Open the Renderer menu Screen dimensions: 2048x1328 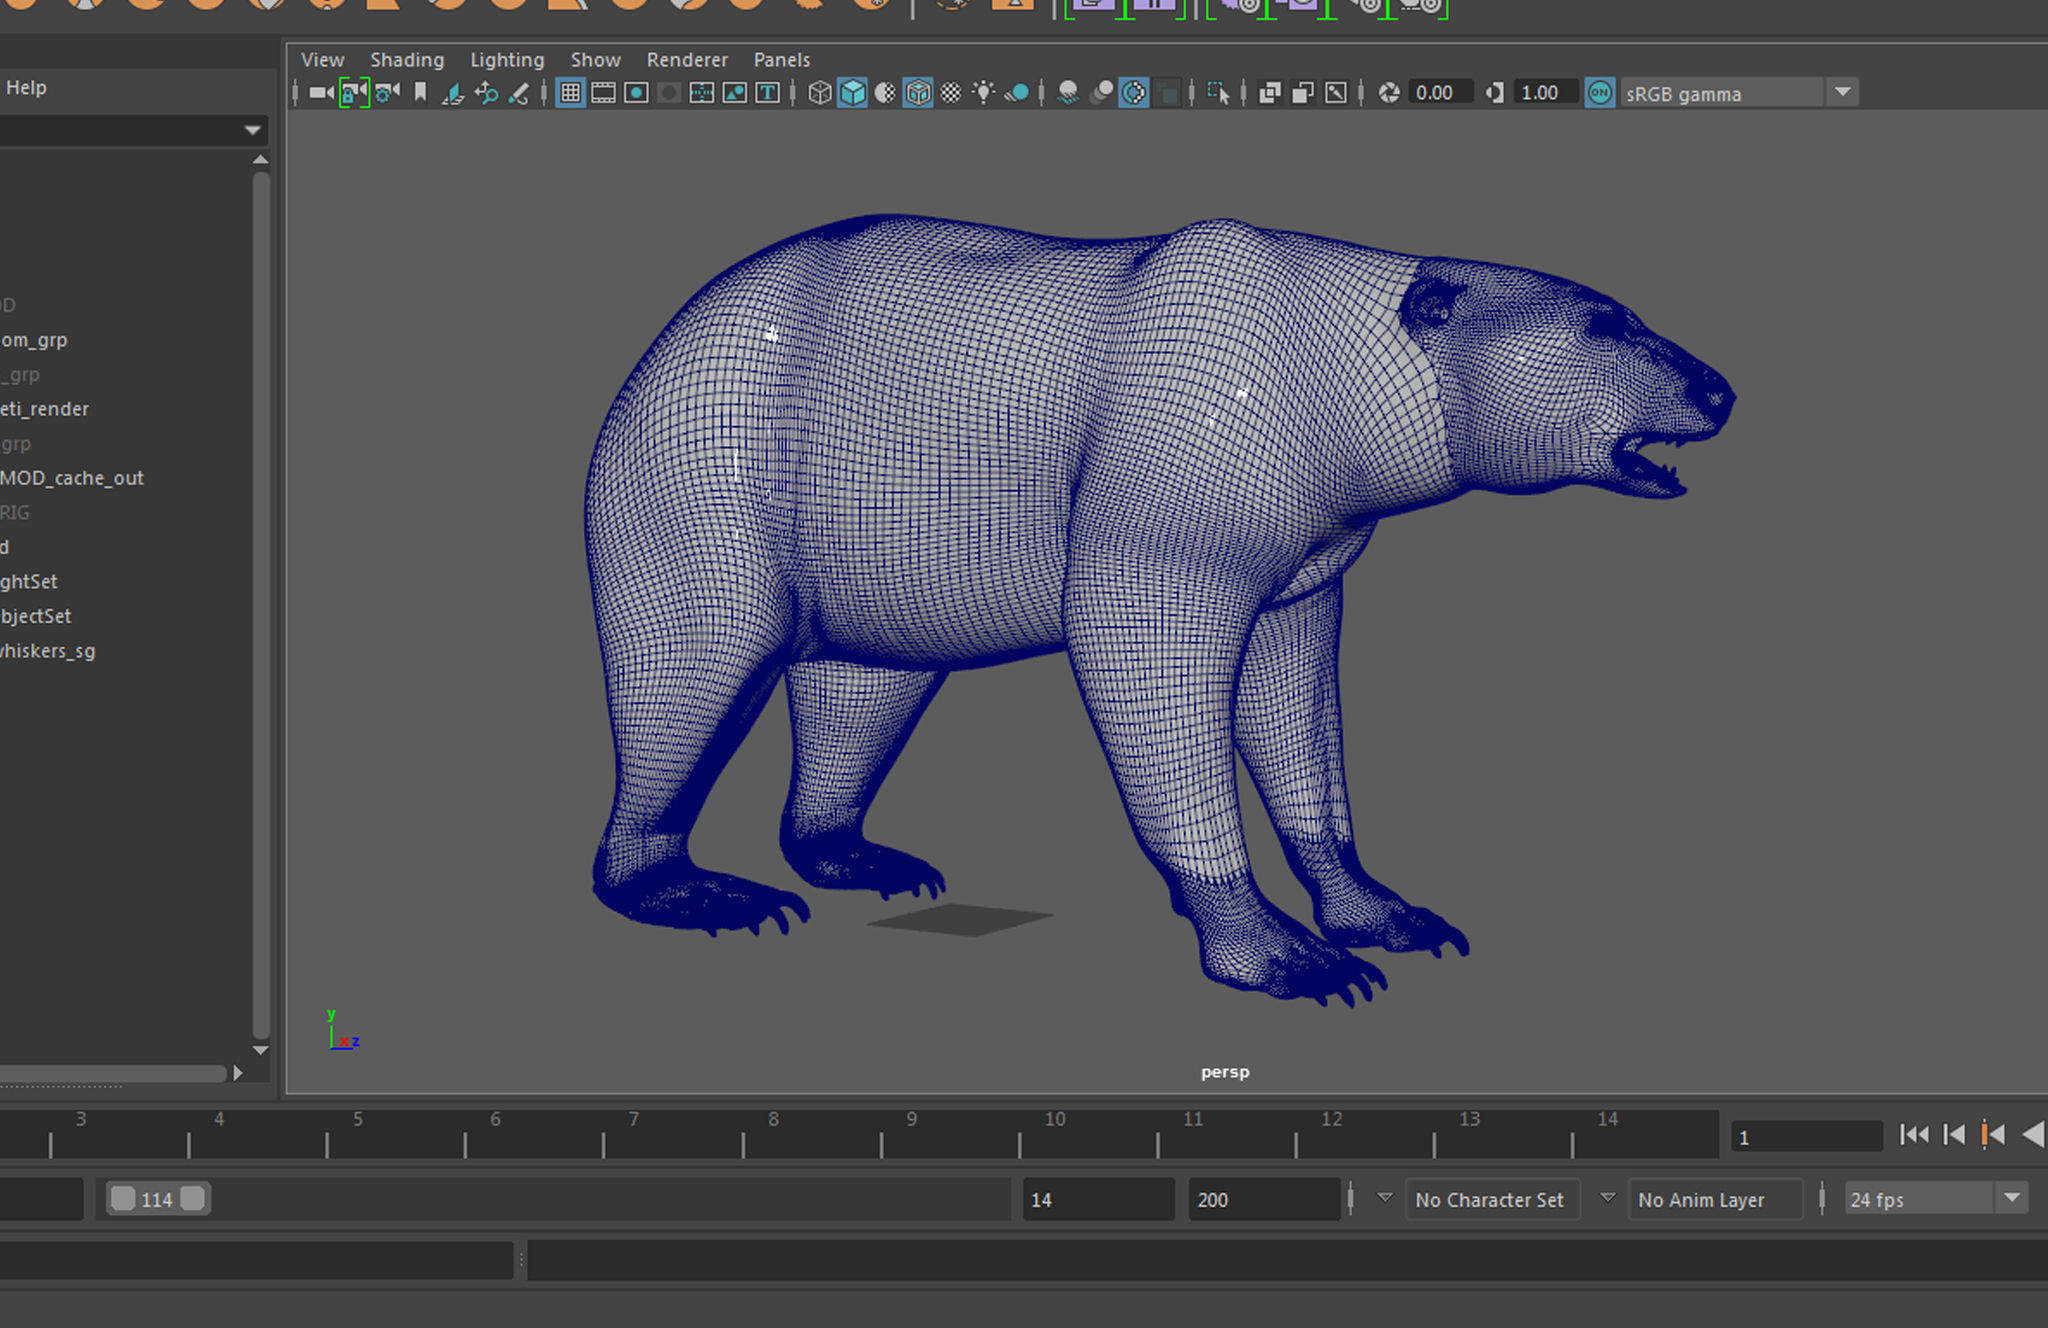[x=687, y=60]
